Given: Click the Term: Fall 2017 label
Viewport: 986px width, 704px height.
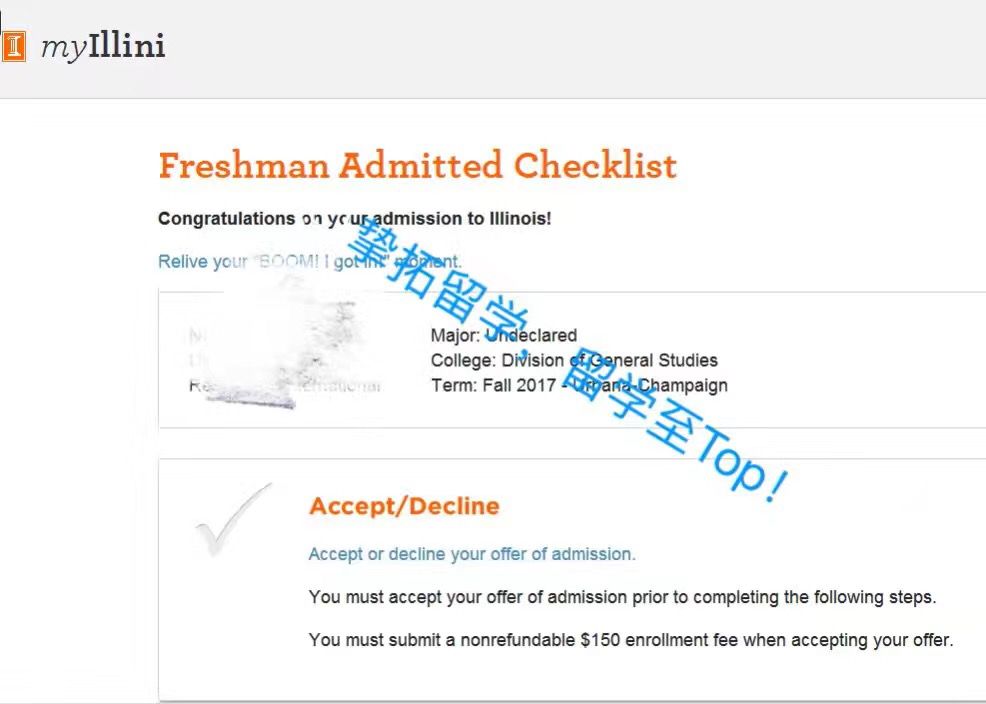Looking at the screenshot, I should (492, 385).
